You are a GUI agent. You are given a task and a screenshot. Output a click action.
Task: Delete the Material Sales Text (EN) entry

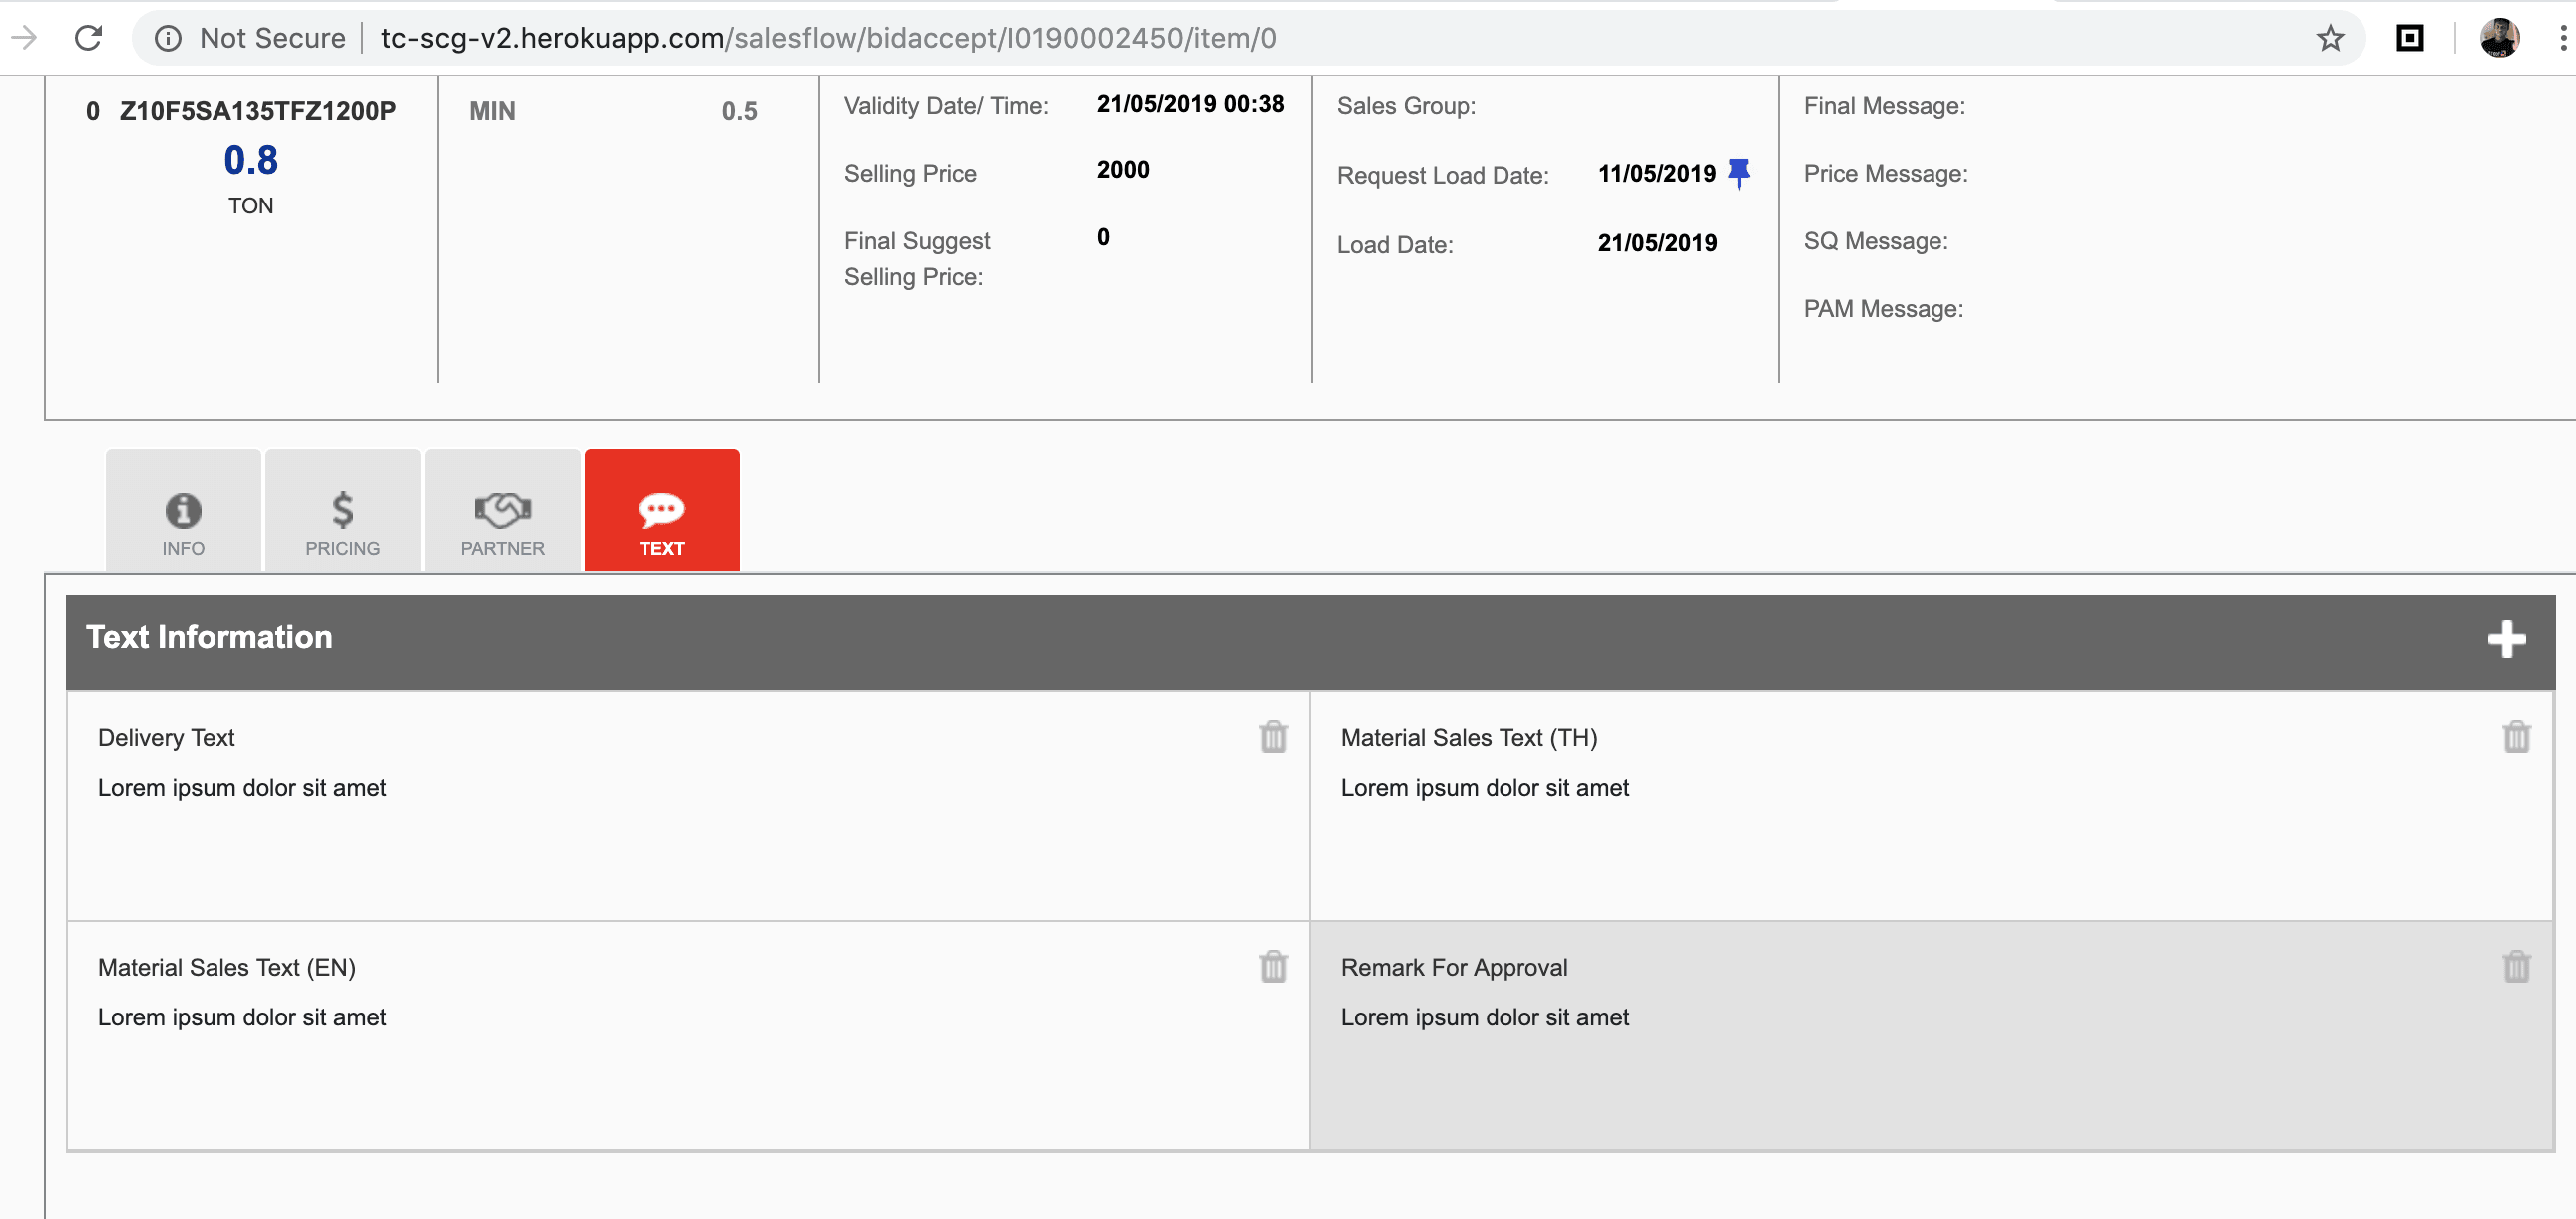pyautogui.click(x=1272, y=966)
